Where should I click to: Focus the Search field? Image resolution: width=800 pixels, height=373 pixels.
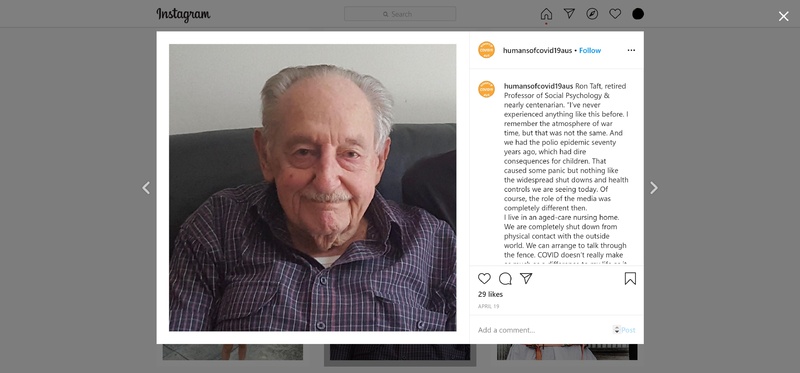click(x=400, y=14)
